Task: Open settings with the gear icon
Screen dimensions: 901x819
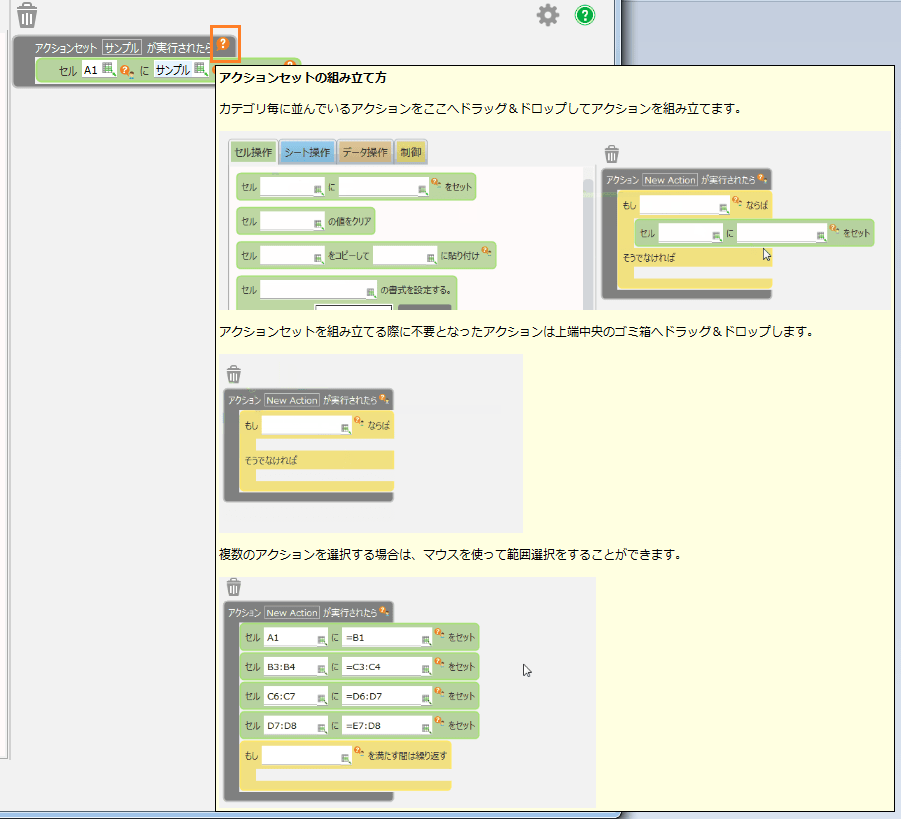Action: tap(547, 15)
